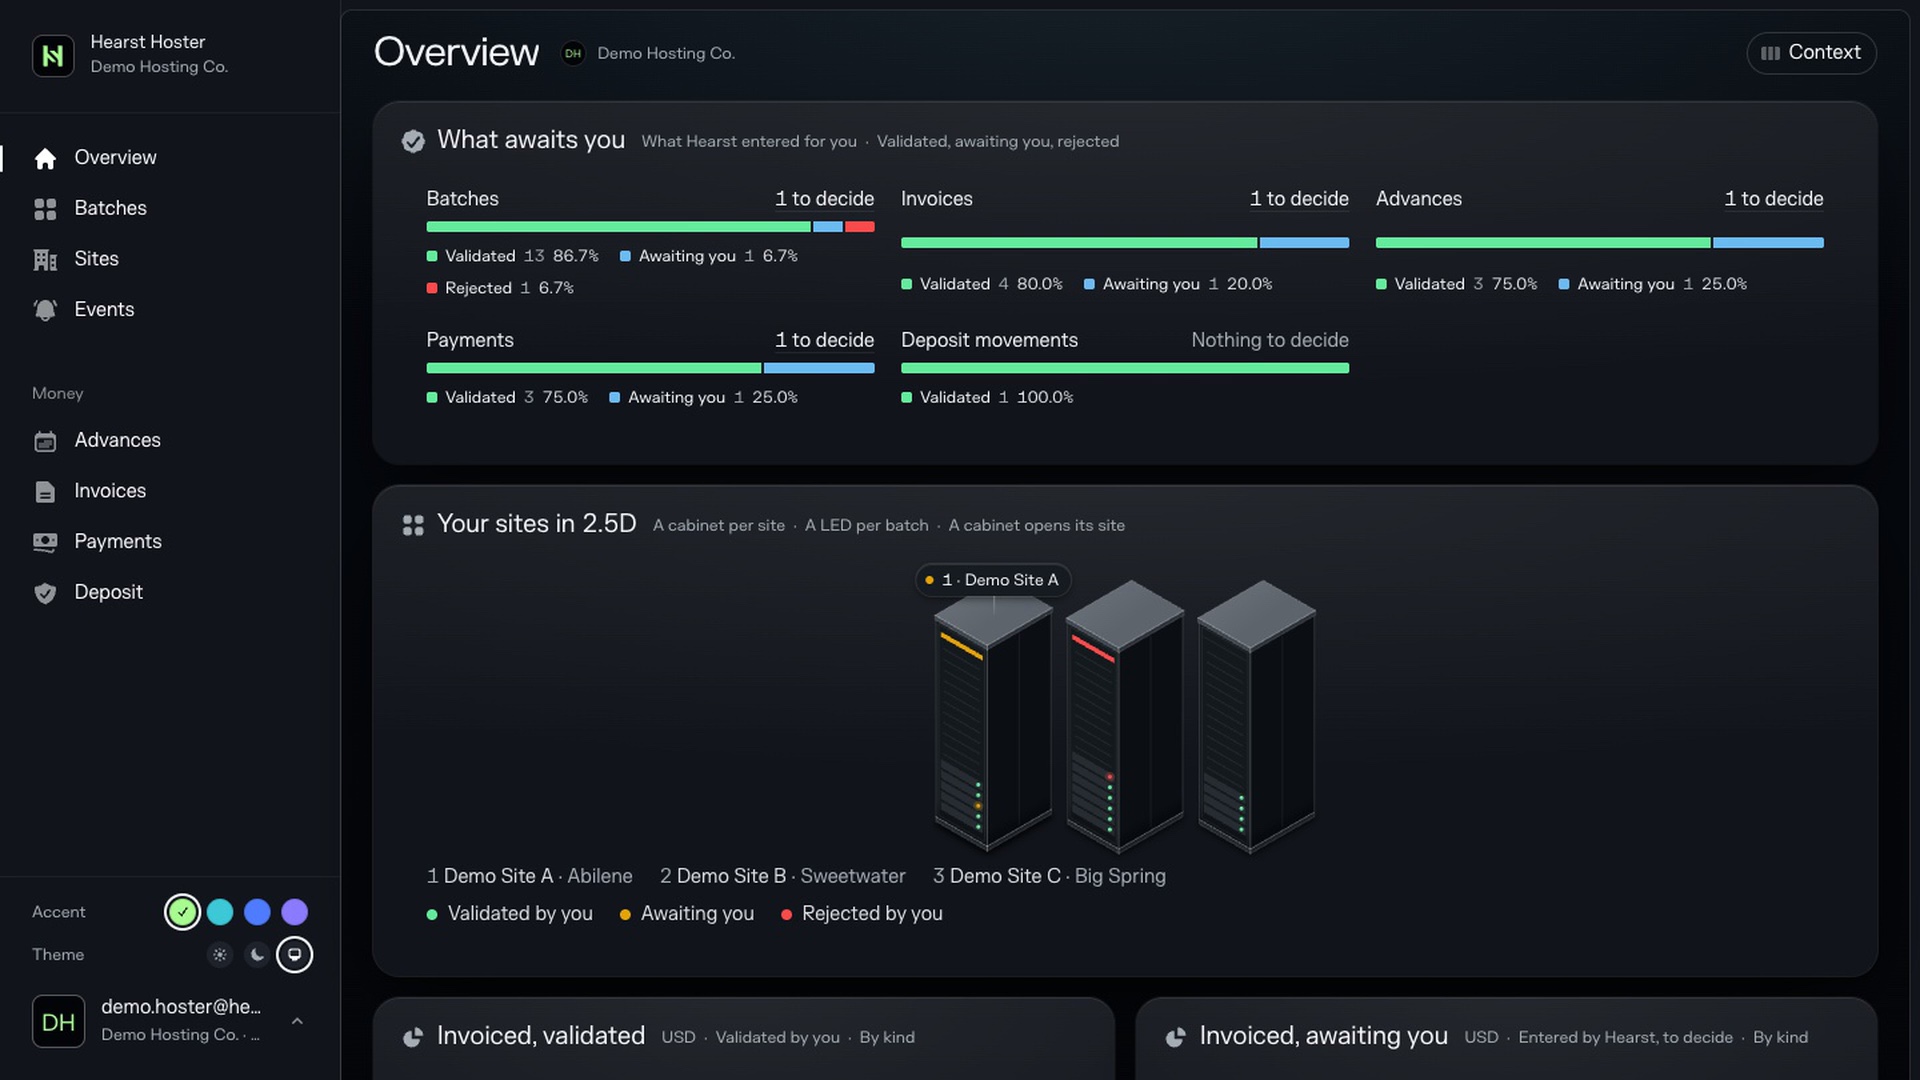Screen dimensions: 1920x1080
Task: Open Advances '1 to decide' link
Action: (1774, 199)
